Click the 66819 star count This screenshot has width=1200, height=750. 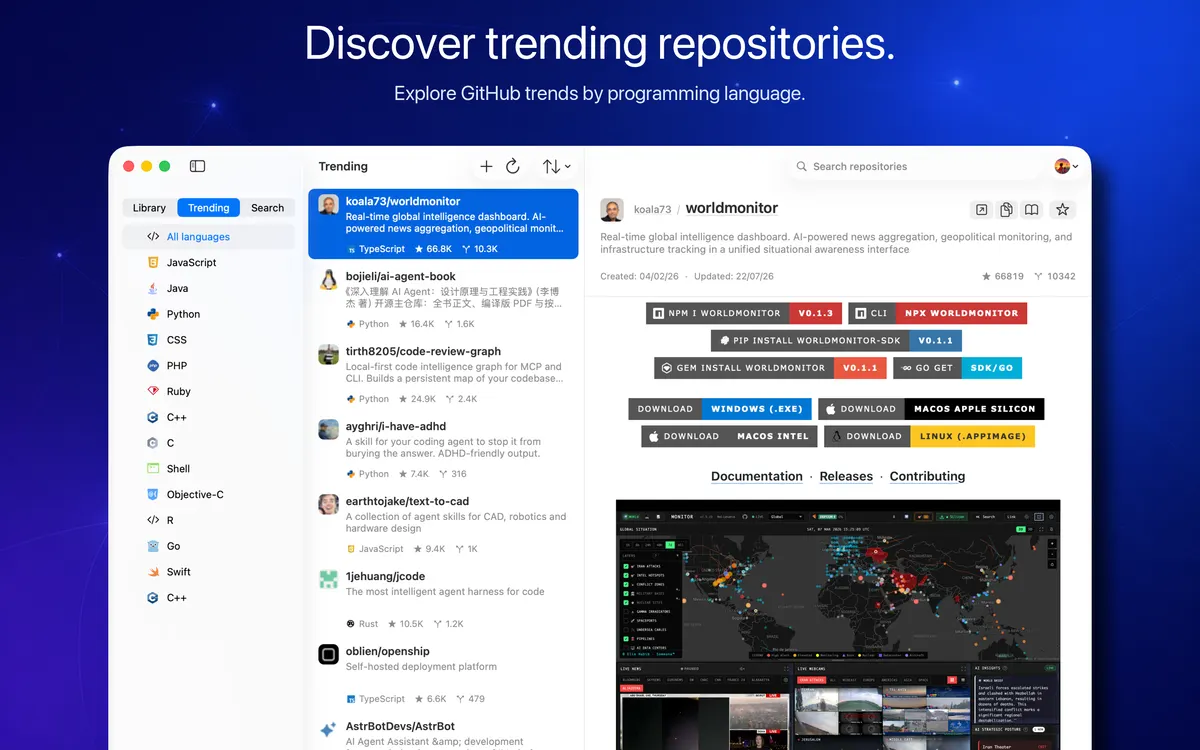click(x=1002, y=276)
